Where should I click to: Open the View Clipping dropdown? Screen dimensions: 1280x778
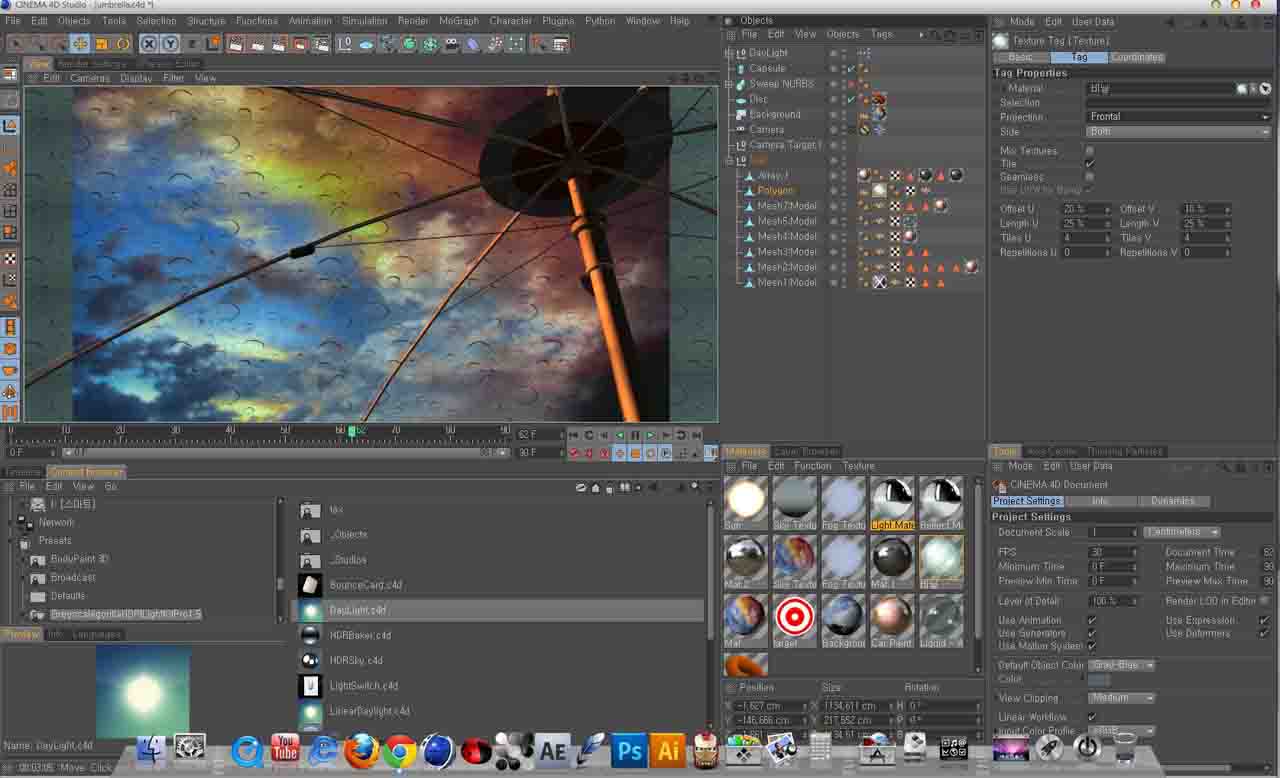1121,698
